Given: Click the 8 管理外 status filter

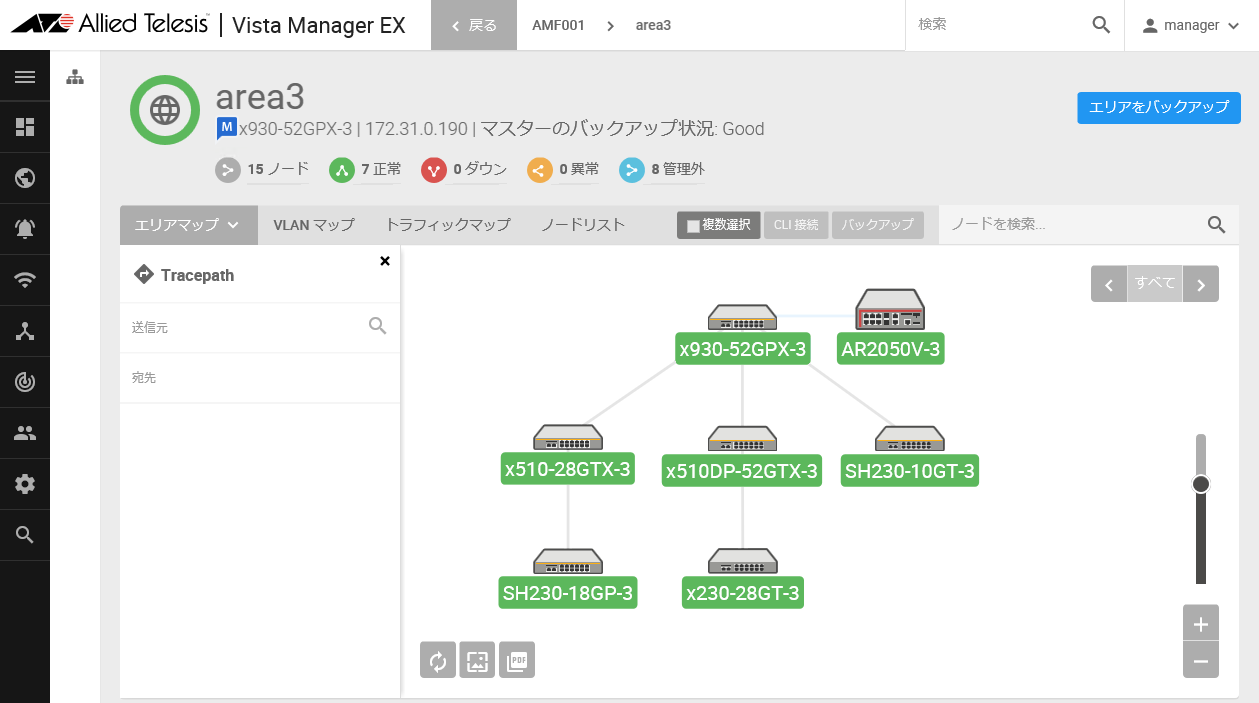Looking at the screenshot, I should pyautogui.click(x=662, y=170).
